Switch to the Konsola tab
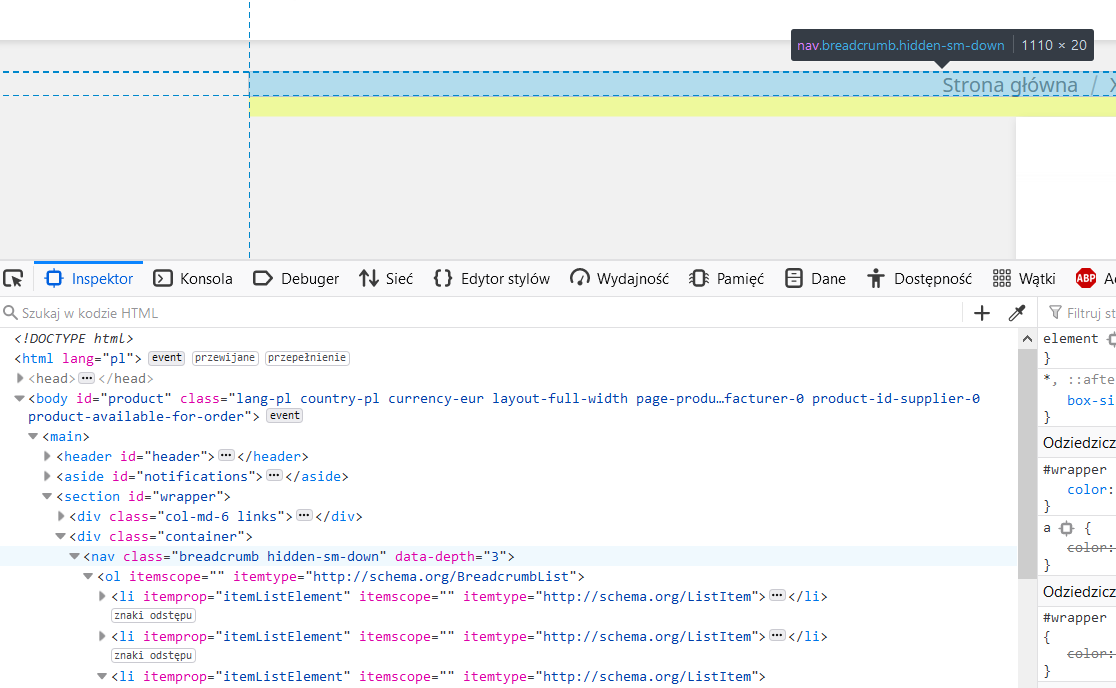1116x688 pixels. tap(193, 278)
